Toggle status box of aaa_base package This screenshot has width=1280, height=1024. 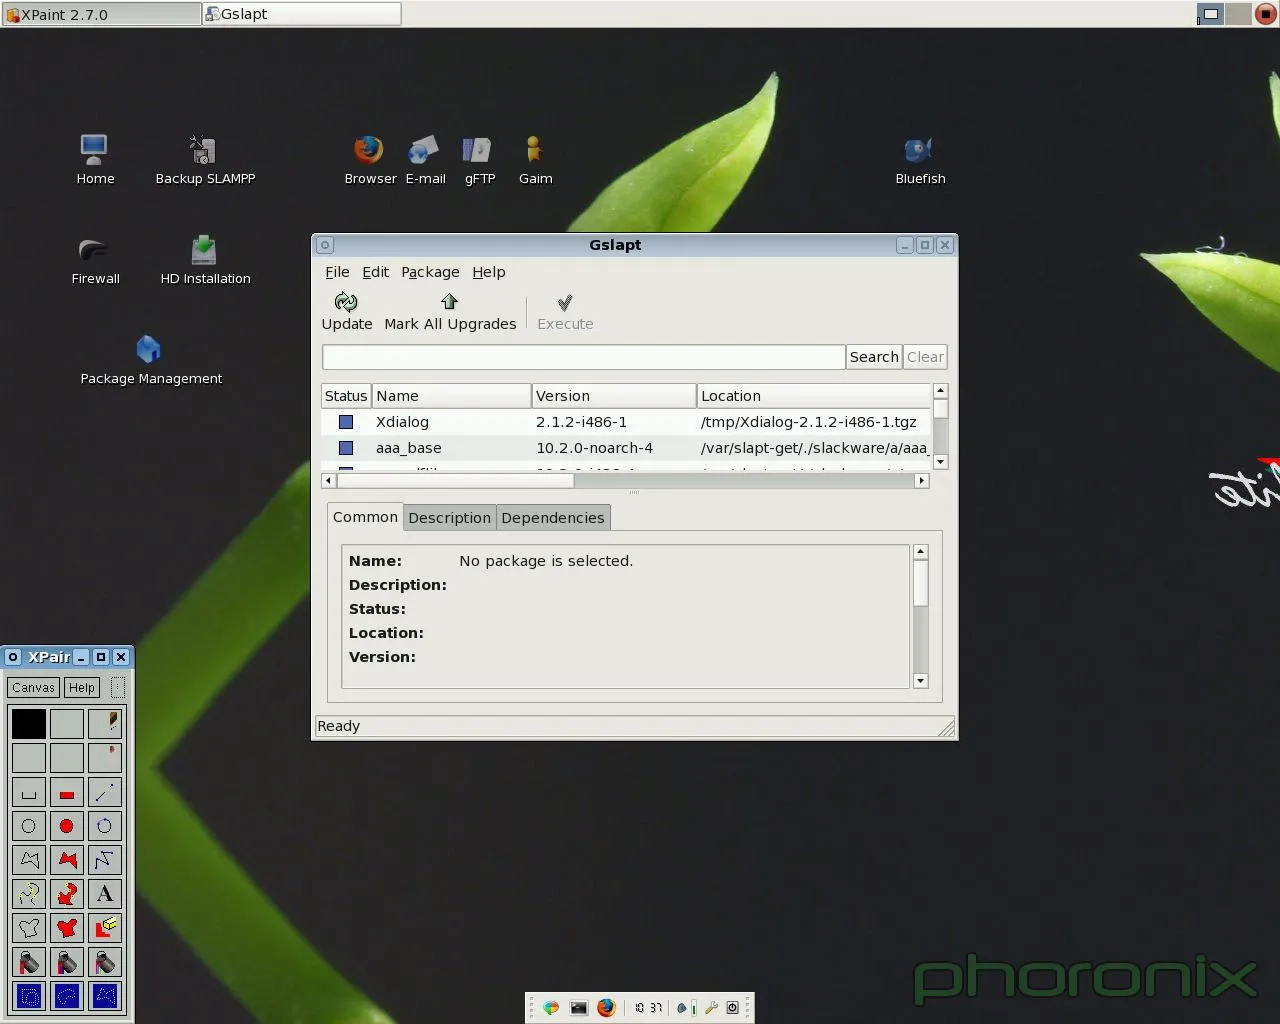[x=346, y=448]
